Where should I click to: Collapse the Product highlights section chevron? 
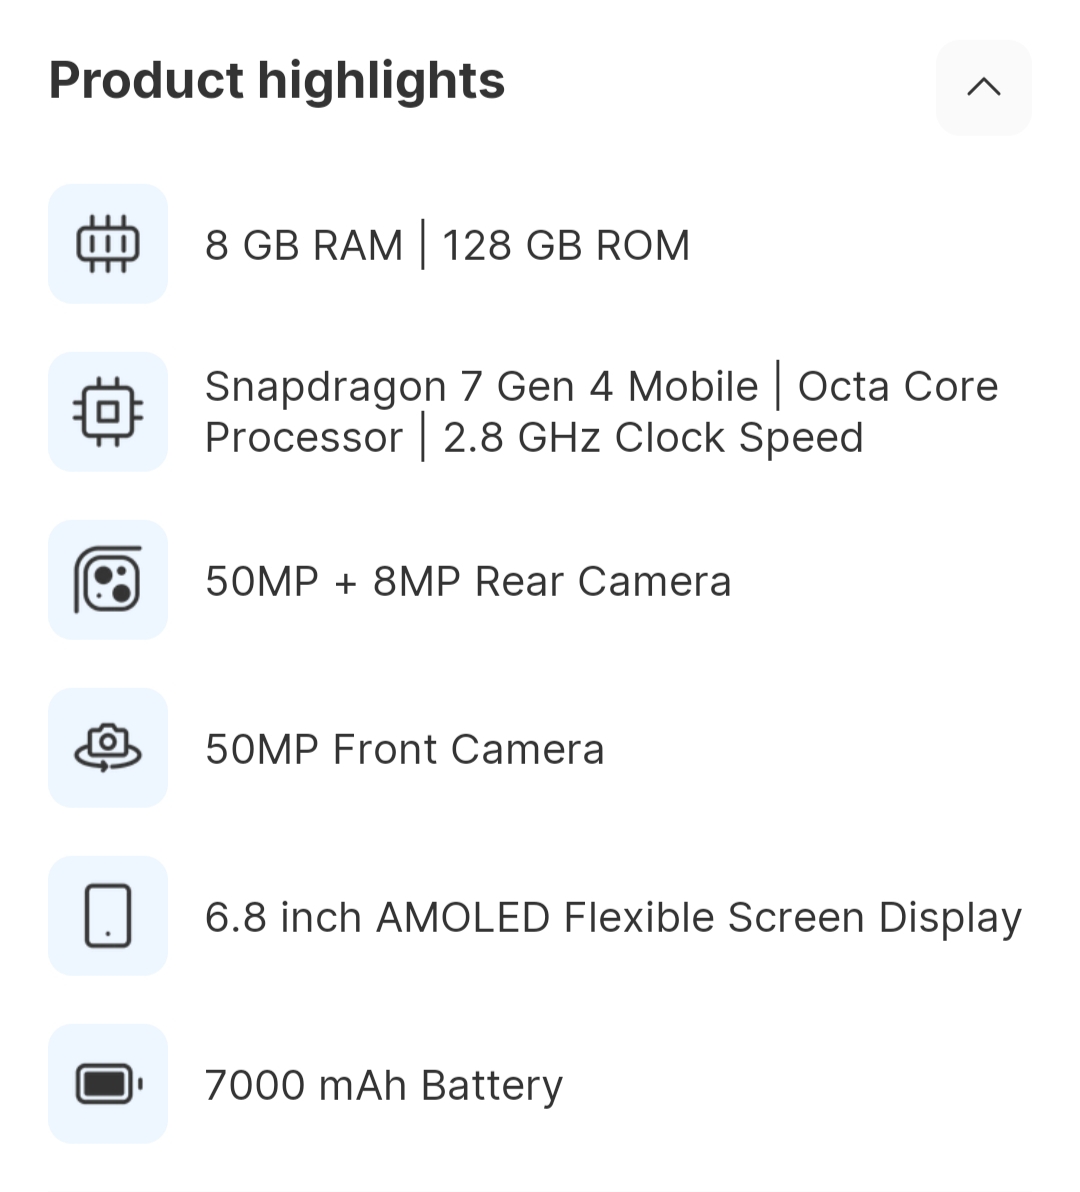click(x=984, y=88)
